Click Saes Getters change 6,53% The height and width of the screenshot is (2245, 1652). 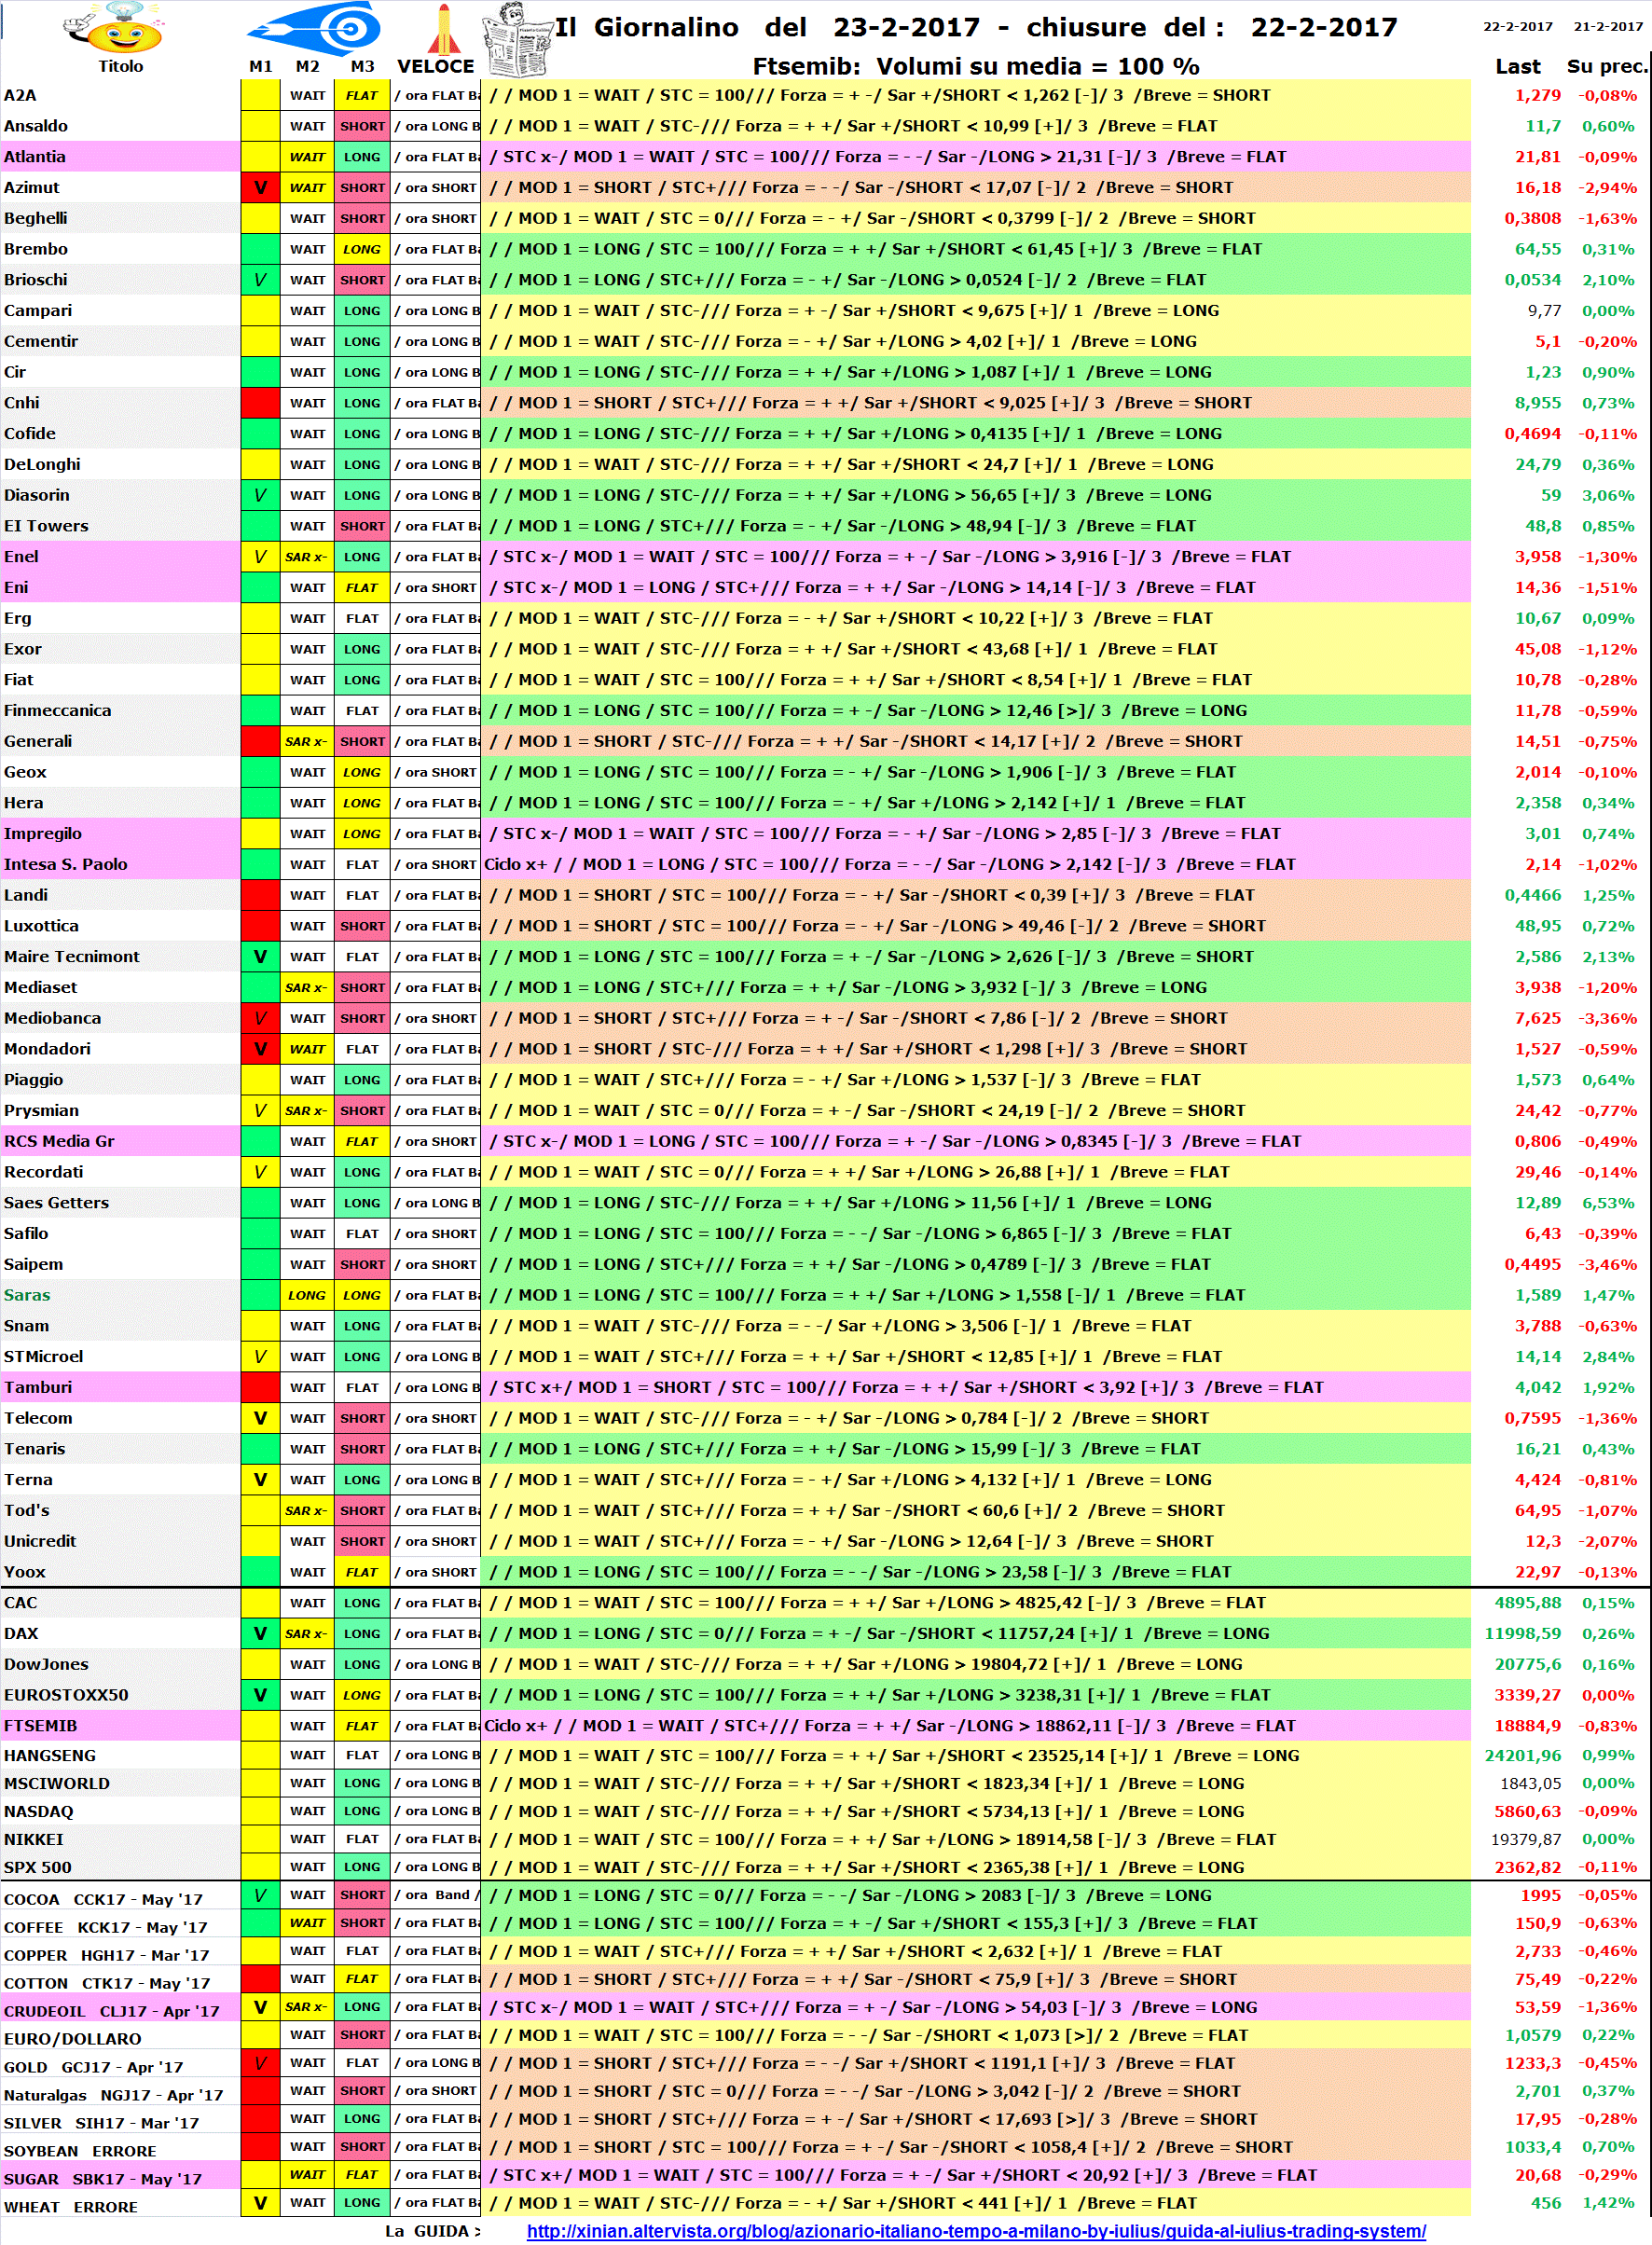point(1609,1203)
